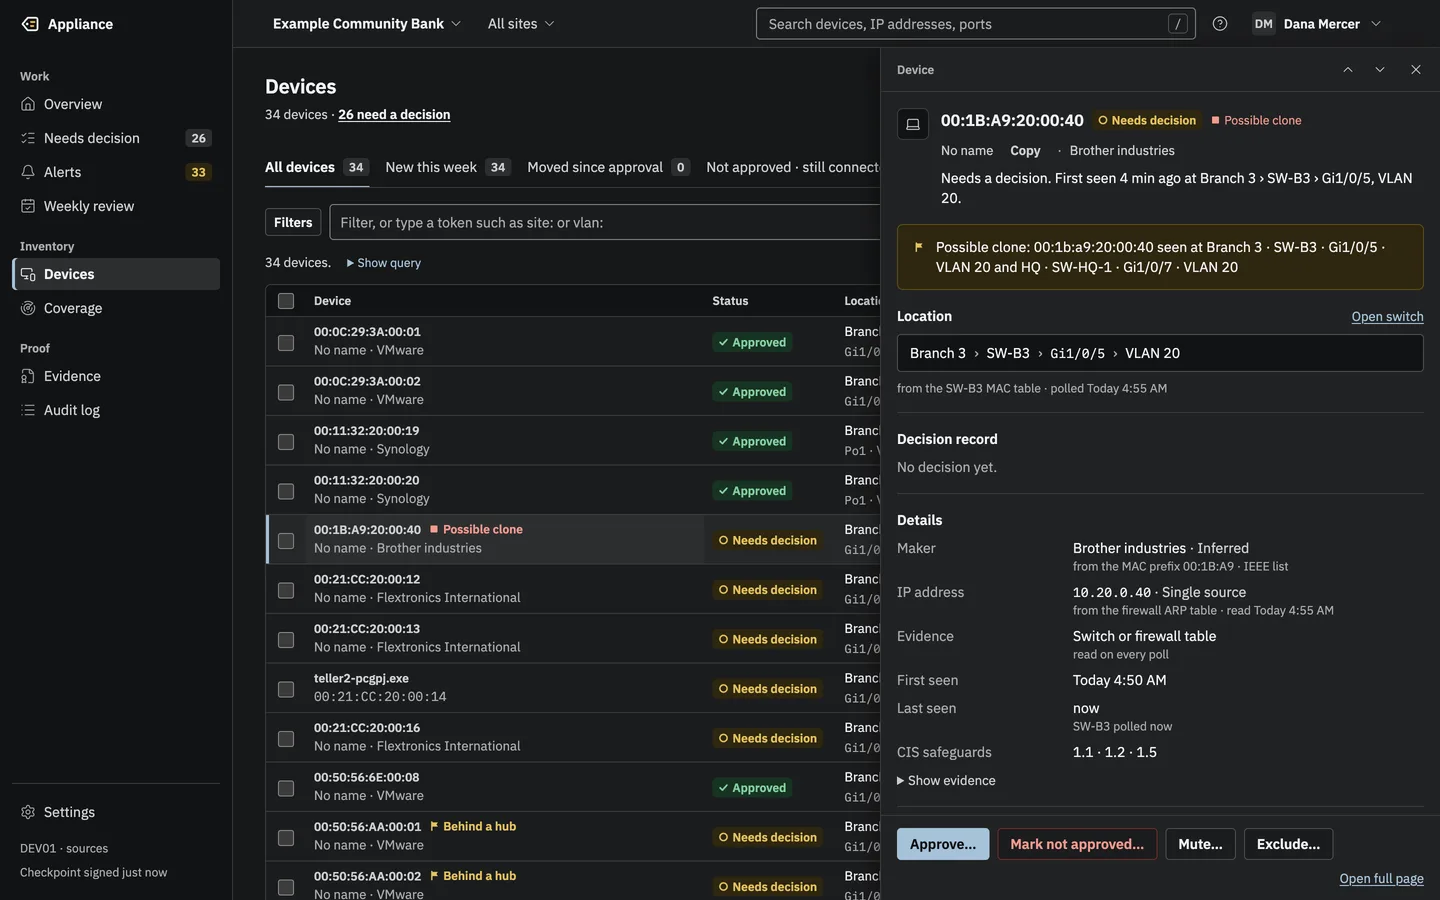
Task: Open the All sites dropdown
Action: click(x=521, y=24)
